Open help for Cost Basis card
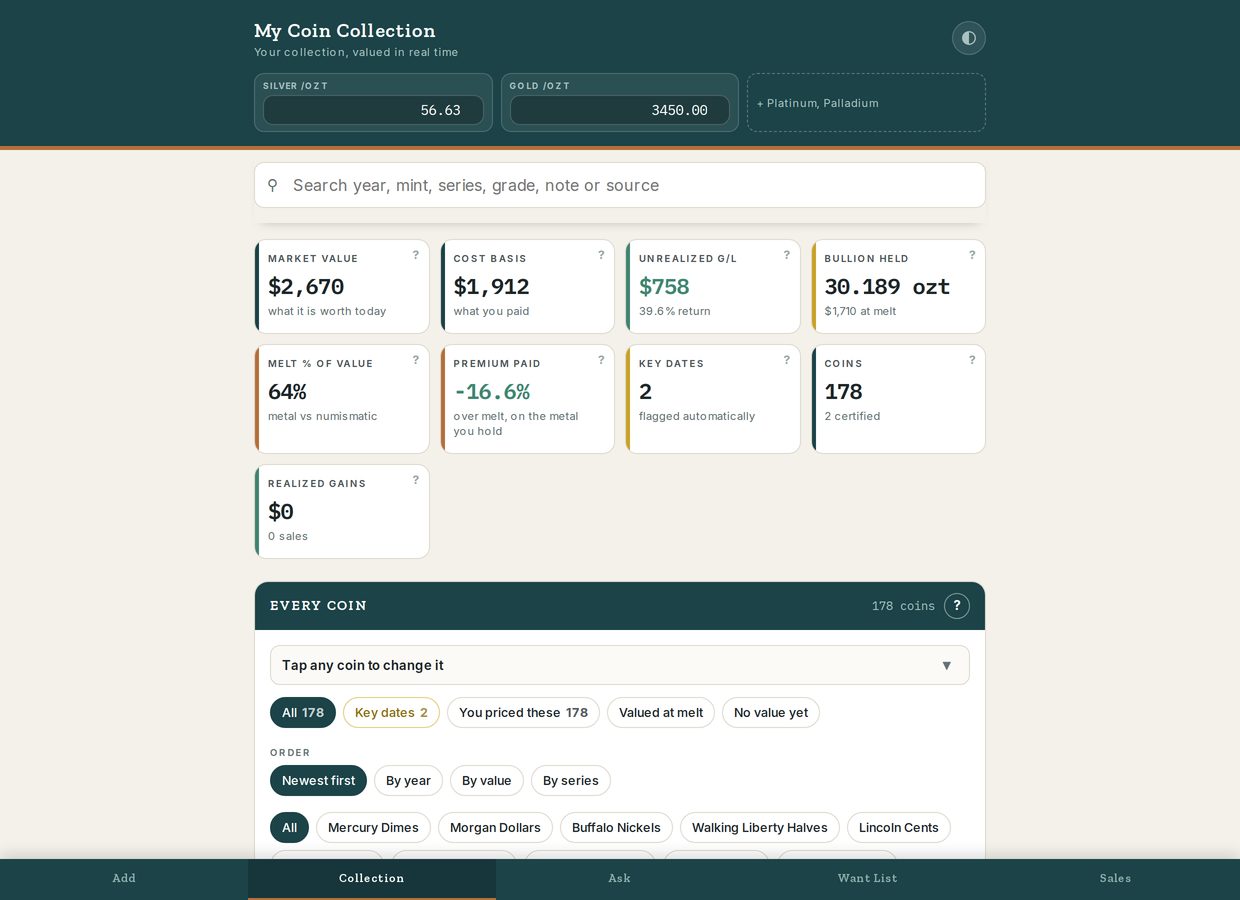Image resolution: width=1240 pixels, height=900 pixels. click(x=601, y=255)
